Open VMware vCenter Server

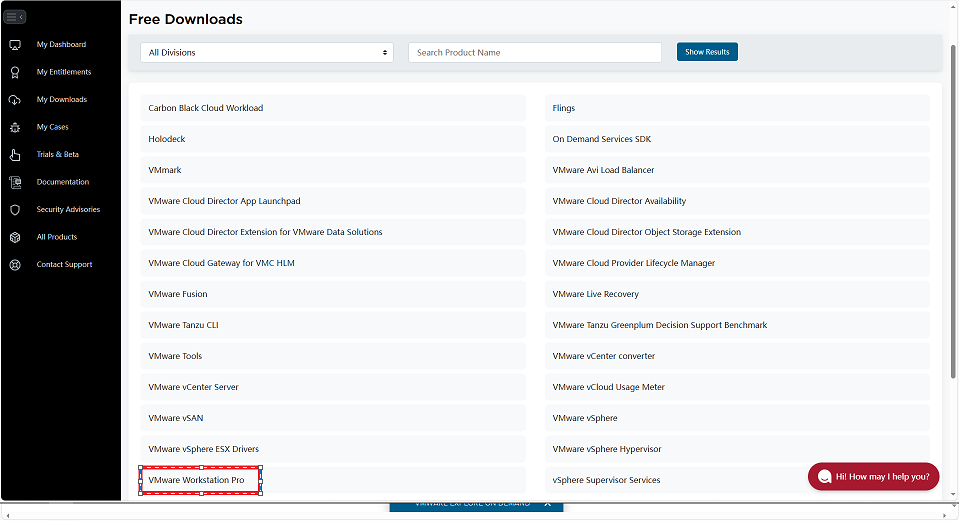click(333, 387)
